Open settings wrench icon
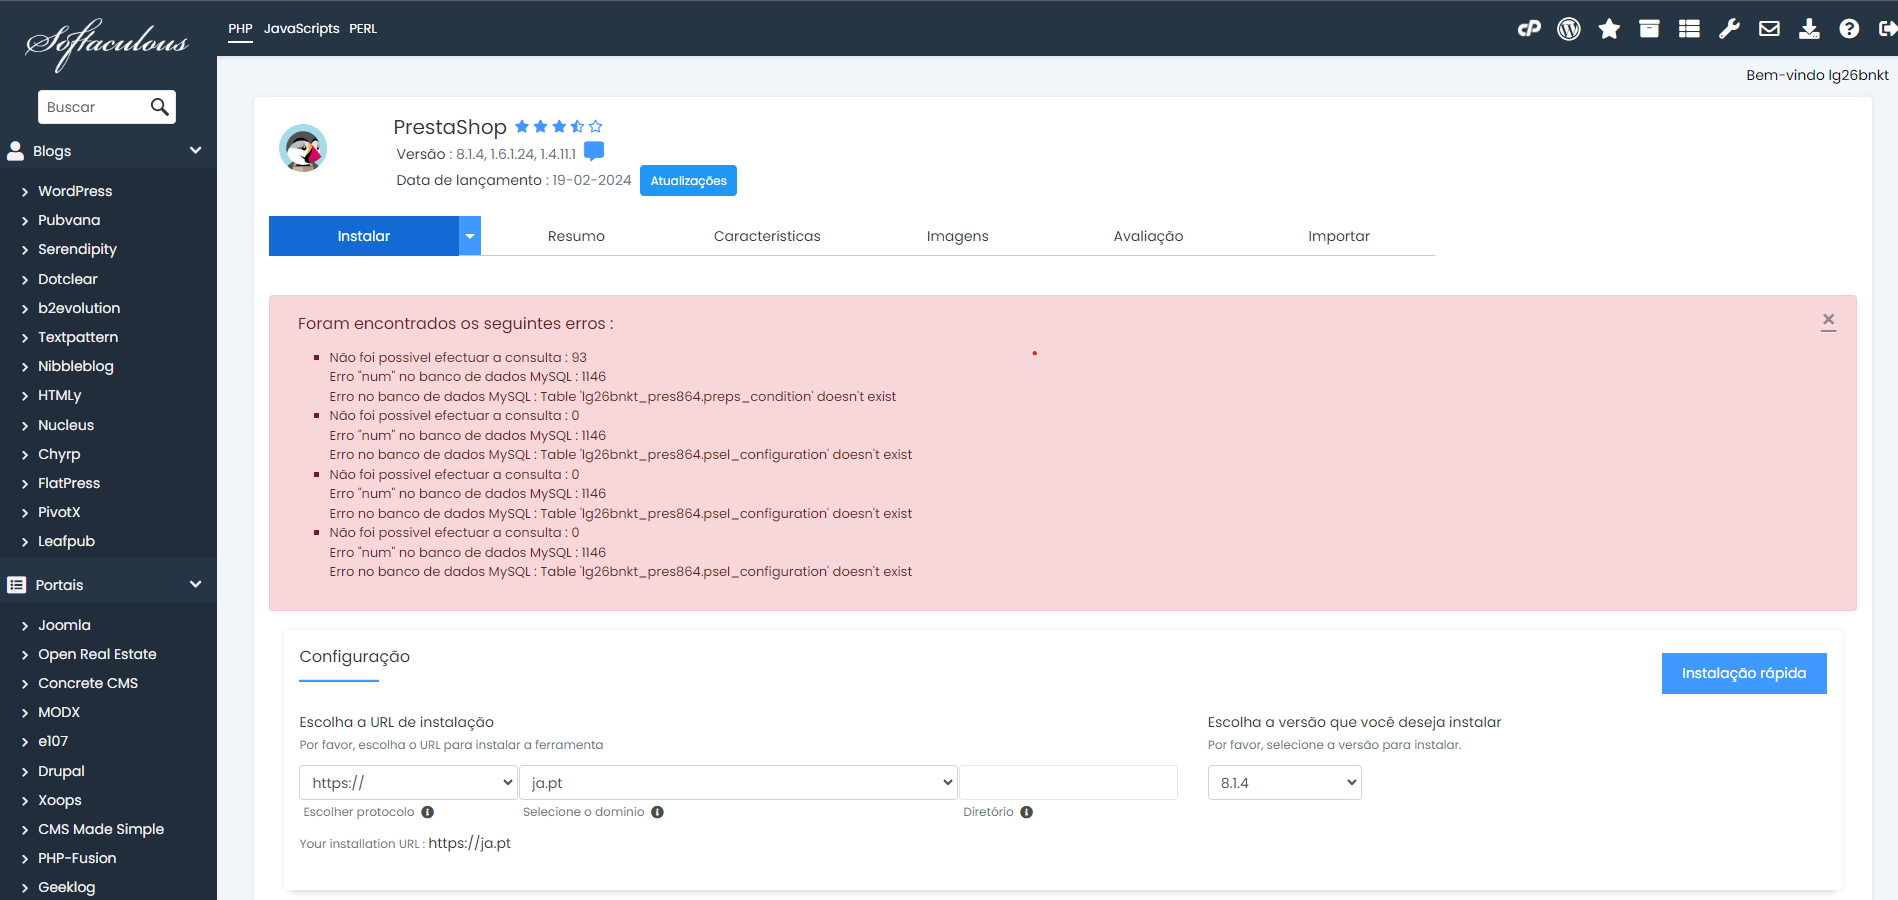The height and width of the screenshot is (900, 1898). point(1729,29)
